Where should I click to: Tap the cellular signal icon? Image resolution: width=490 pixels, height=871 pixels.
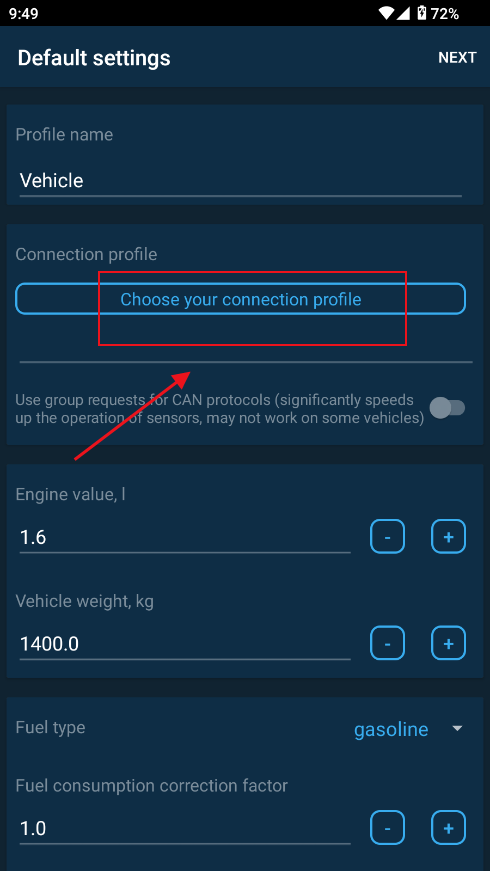click(405, 13)
